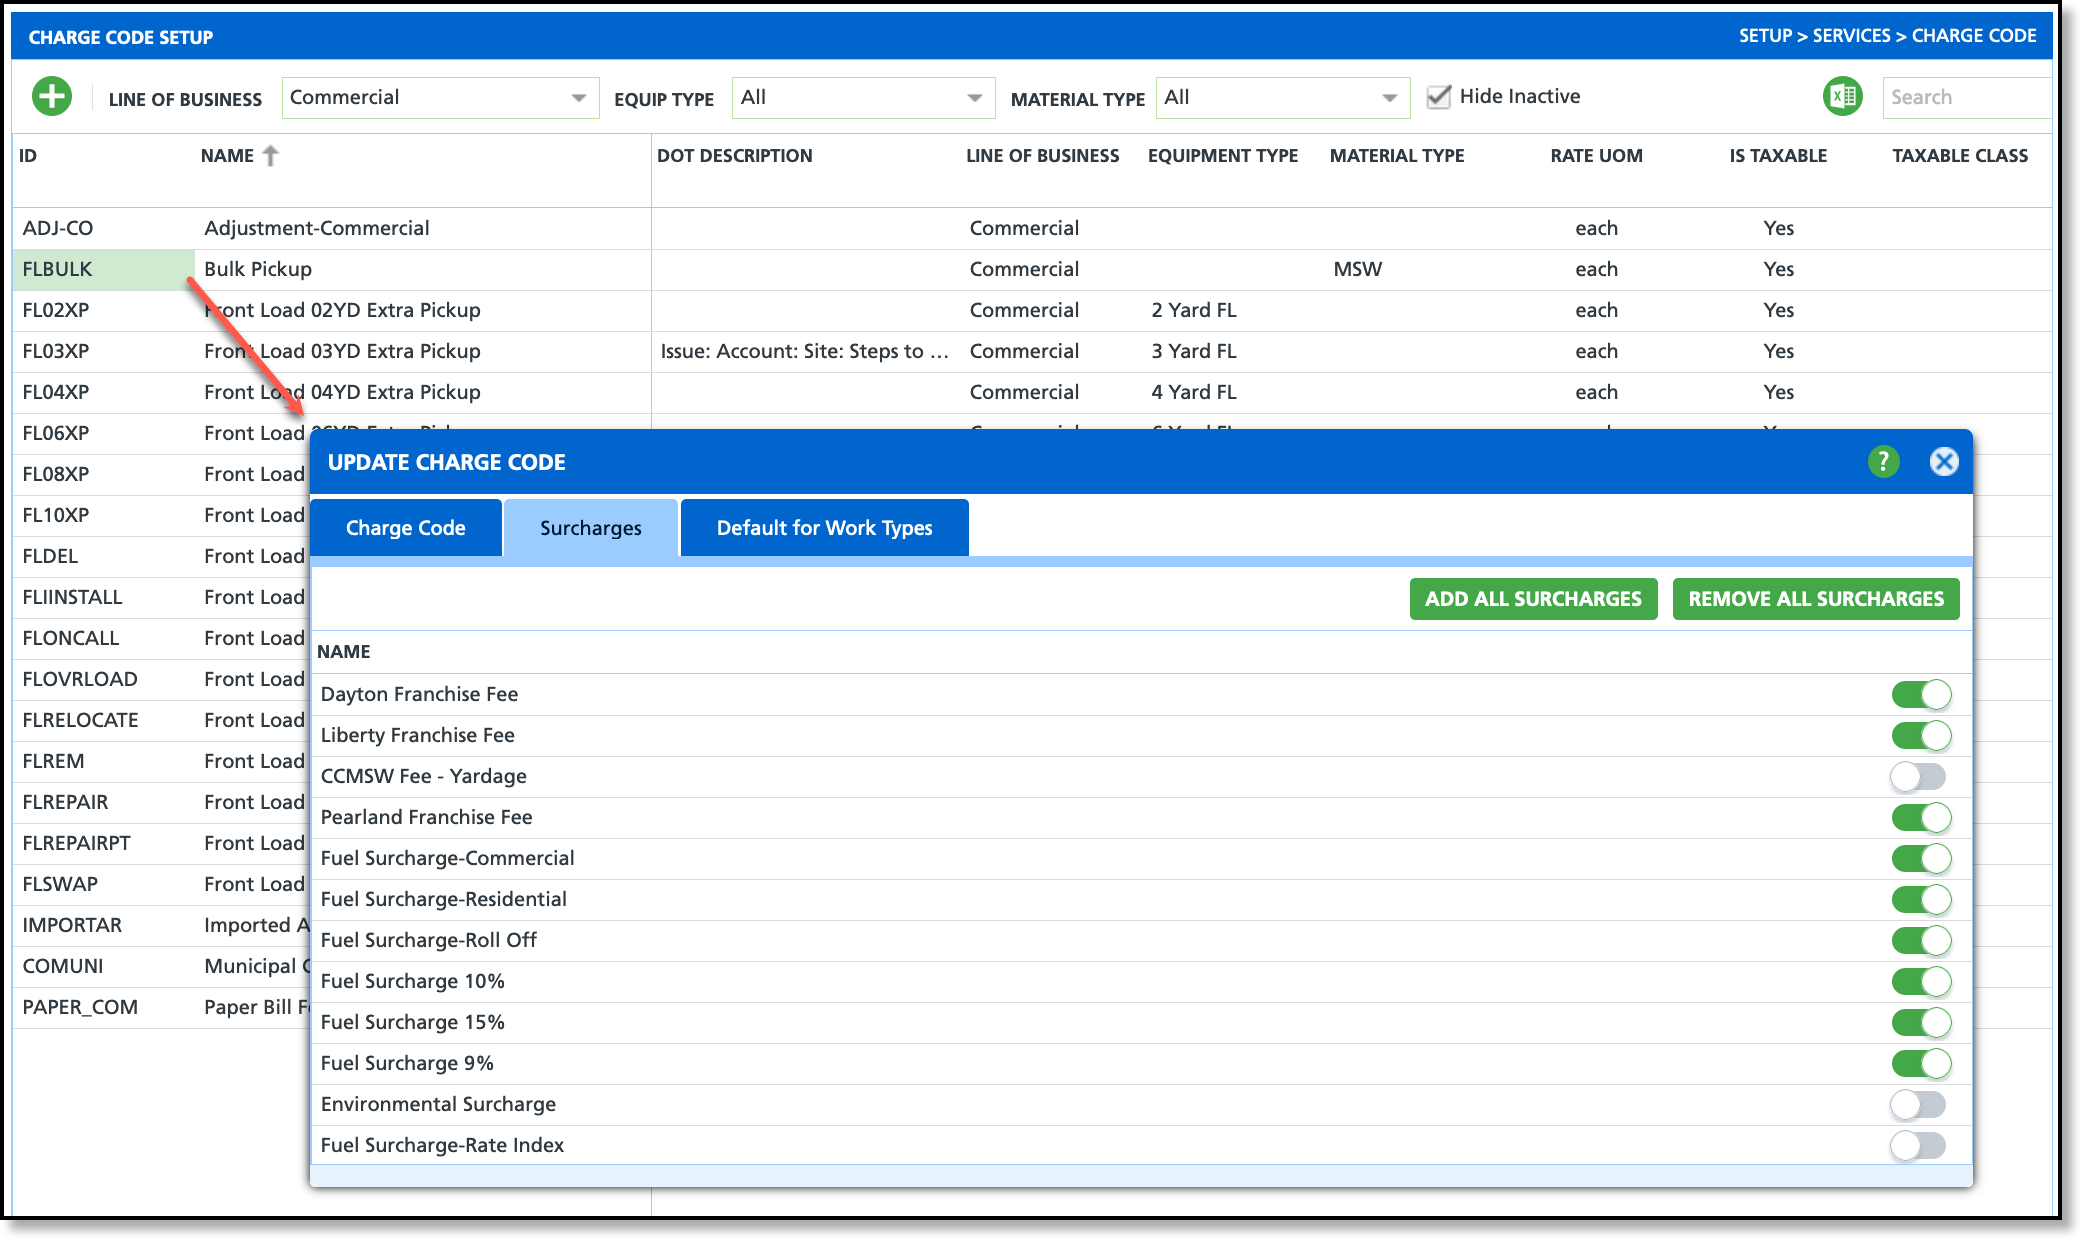Image resolution: width=2082 pixels, height=1240 pixels.
Task: Close the Update Charge Code dialog
Action: (1943, 461)
